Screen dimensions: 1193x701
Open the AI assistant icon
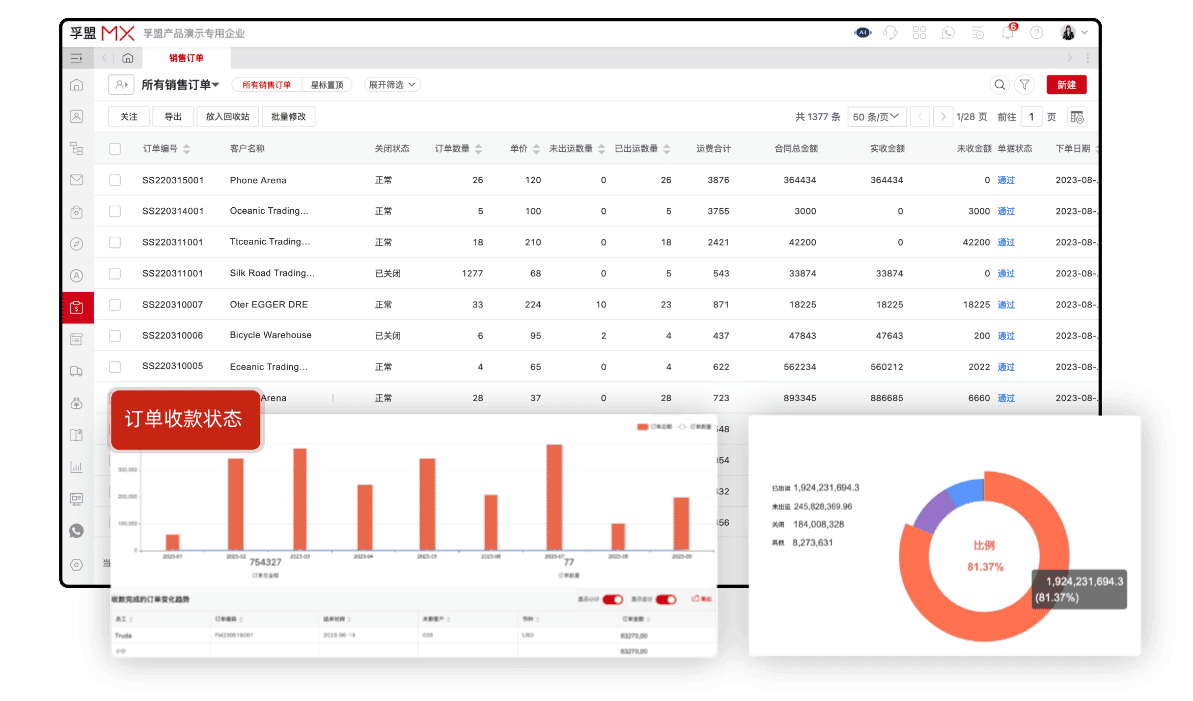(x=862, y=32)
